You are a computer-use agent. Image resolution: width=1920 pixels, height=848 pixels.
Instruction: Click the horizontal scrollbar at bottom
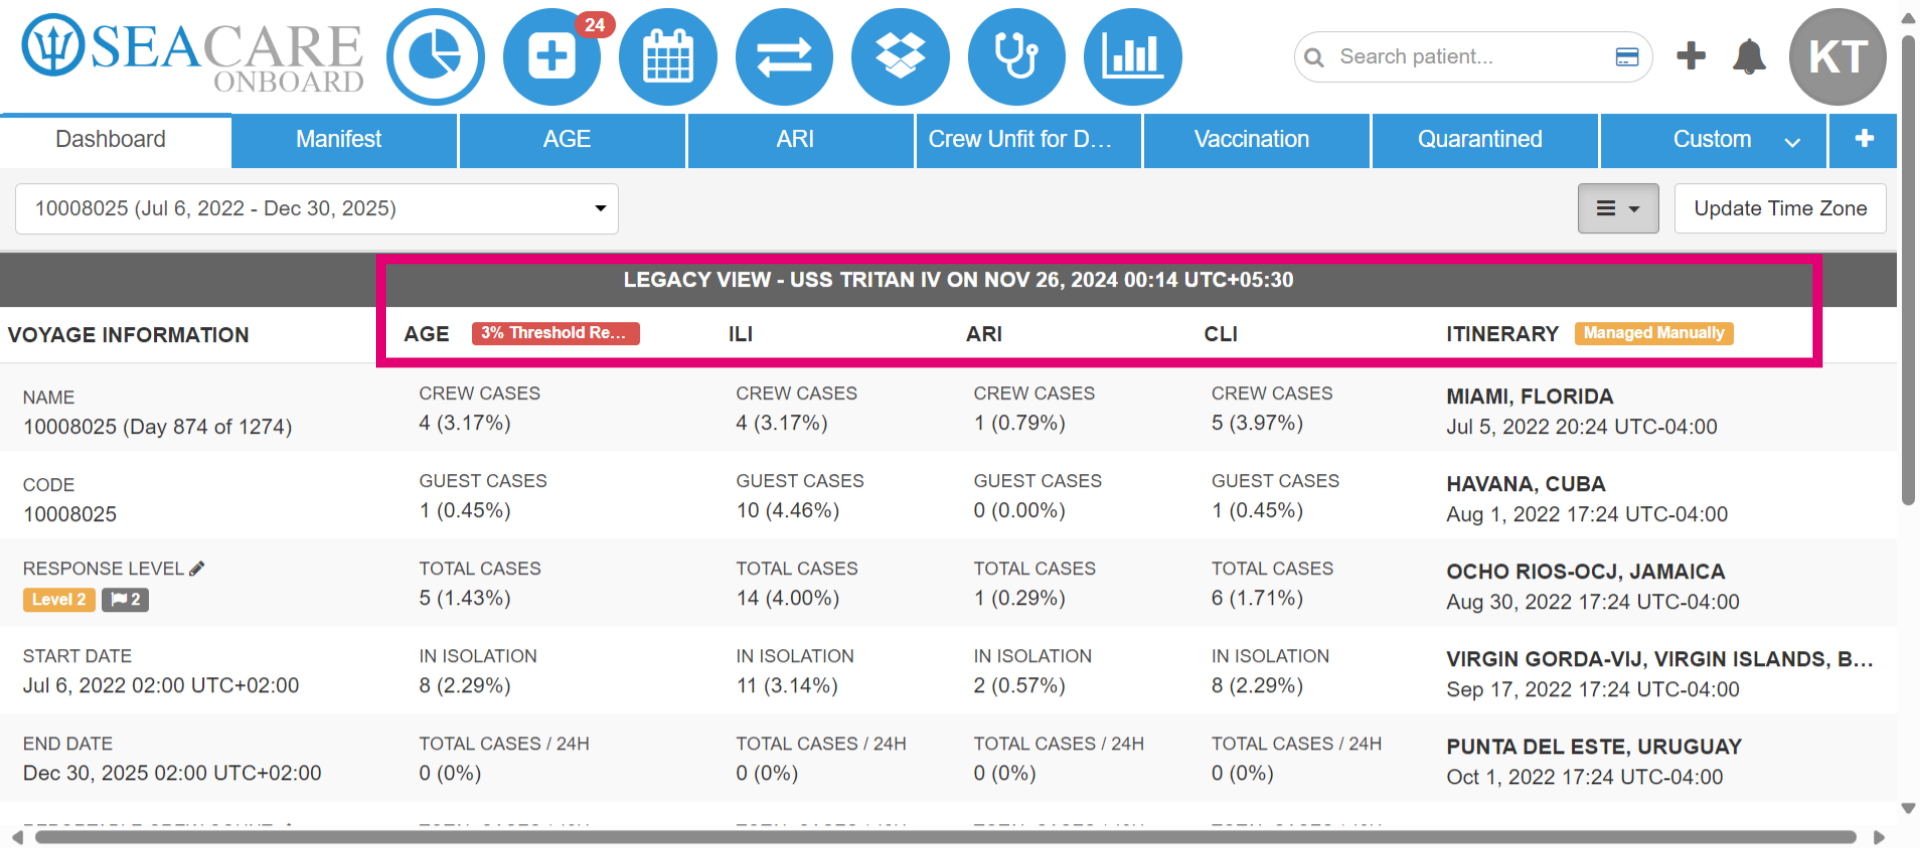tap(945, 837)
